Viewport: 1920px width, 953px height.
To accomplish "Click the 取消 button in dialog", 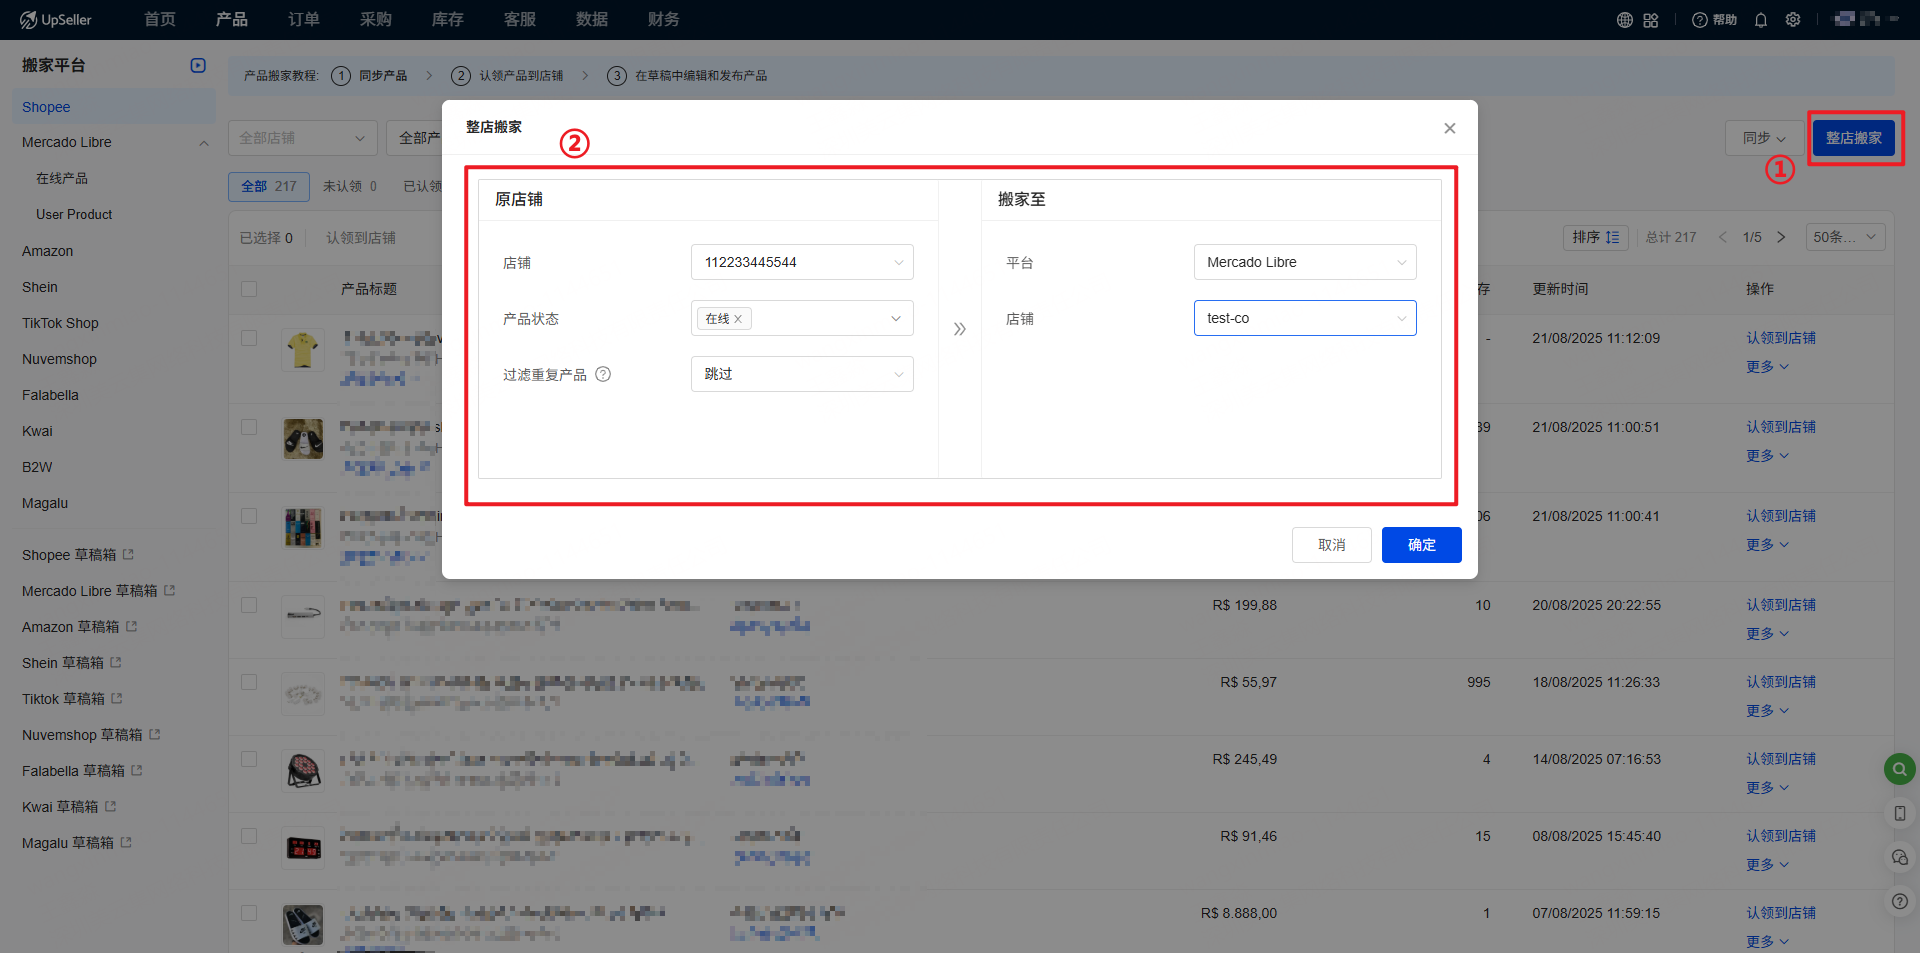I will coord(1332,545).
